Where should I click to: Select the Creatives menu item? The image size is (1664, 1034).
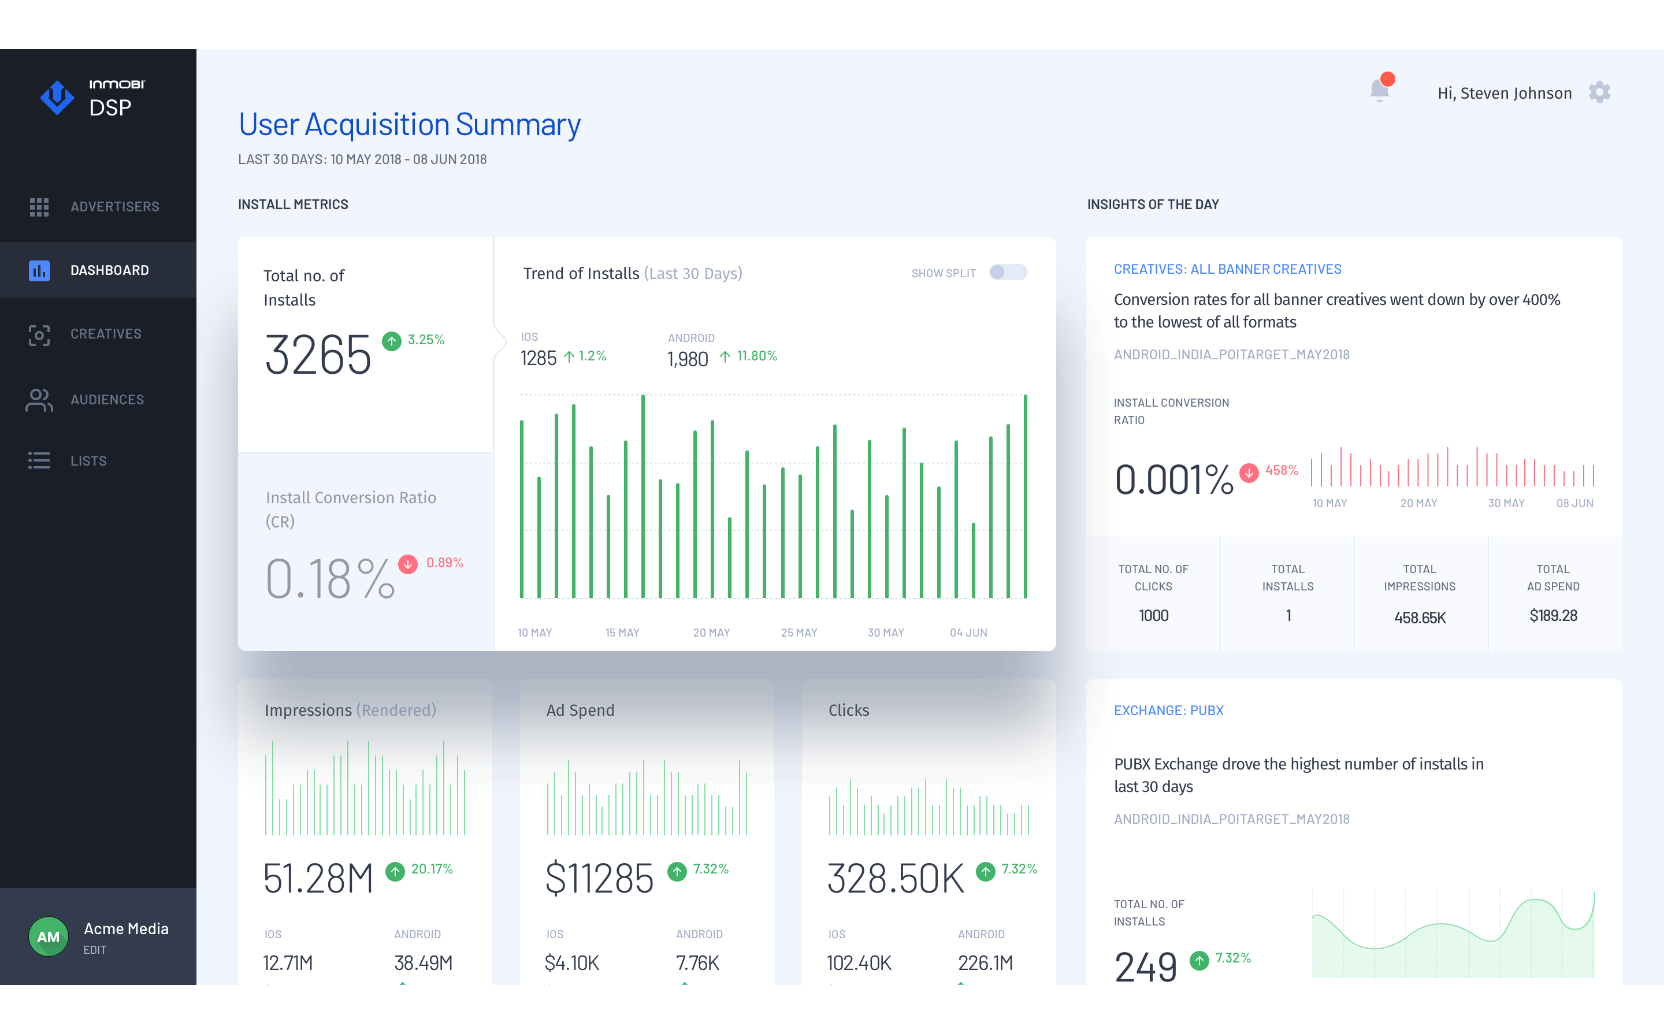pos(106,334)
